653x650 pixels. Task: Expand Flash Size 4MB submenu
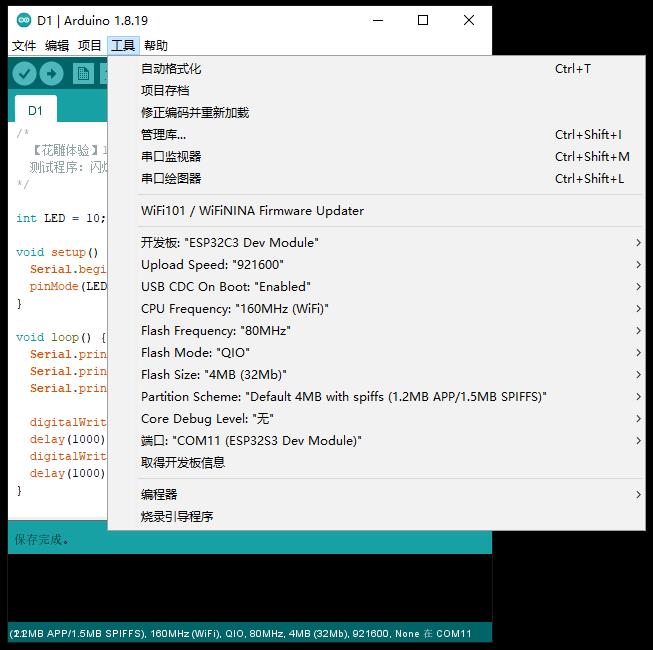tap(374, 375)
